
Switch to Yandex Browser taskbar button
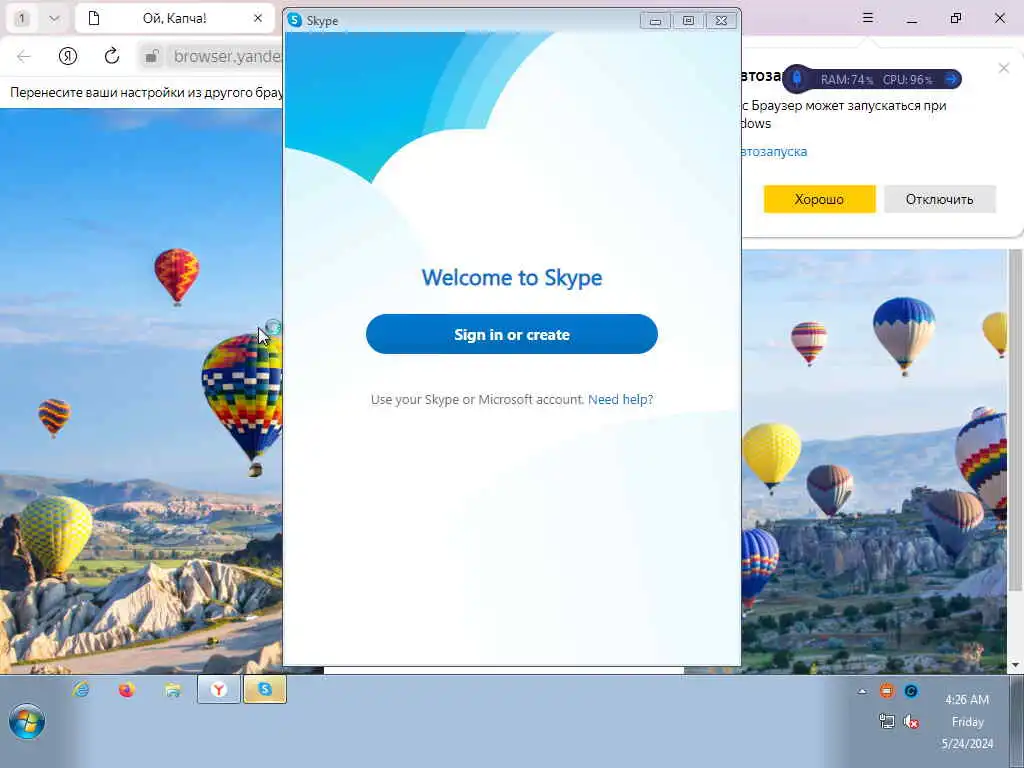[x=219, y=689]
